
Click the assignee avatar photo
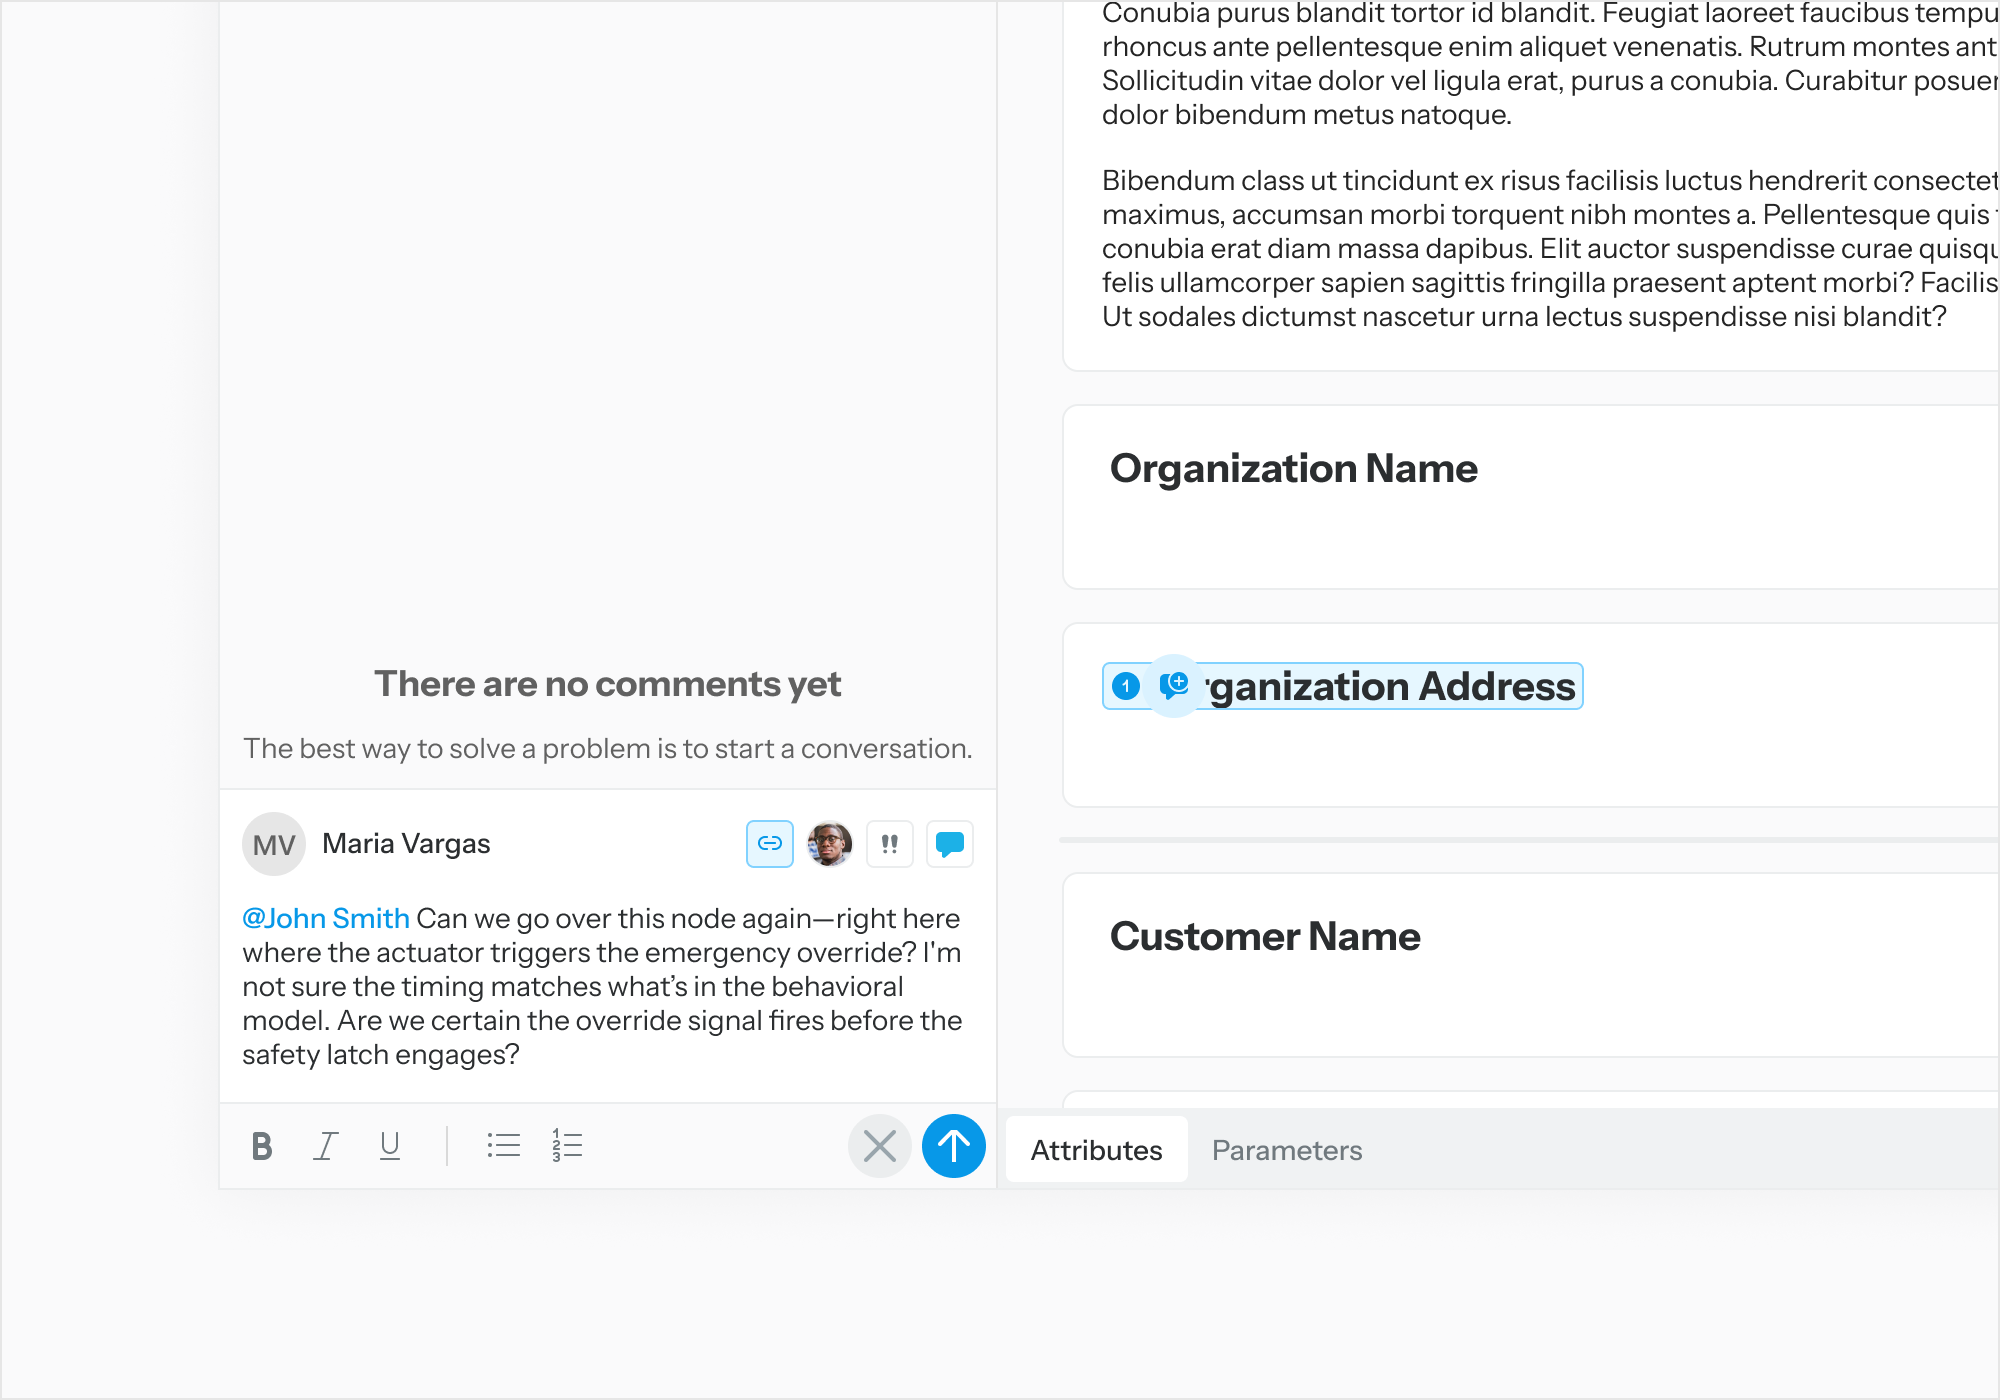(829, 844)
